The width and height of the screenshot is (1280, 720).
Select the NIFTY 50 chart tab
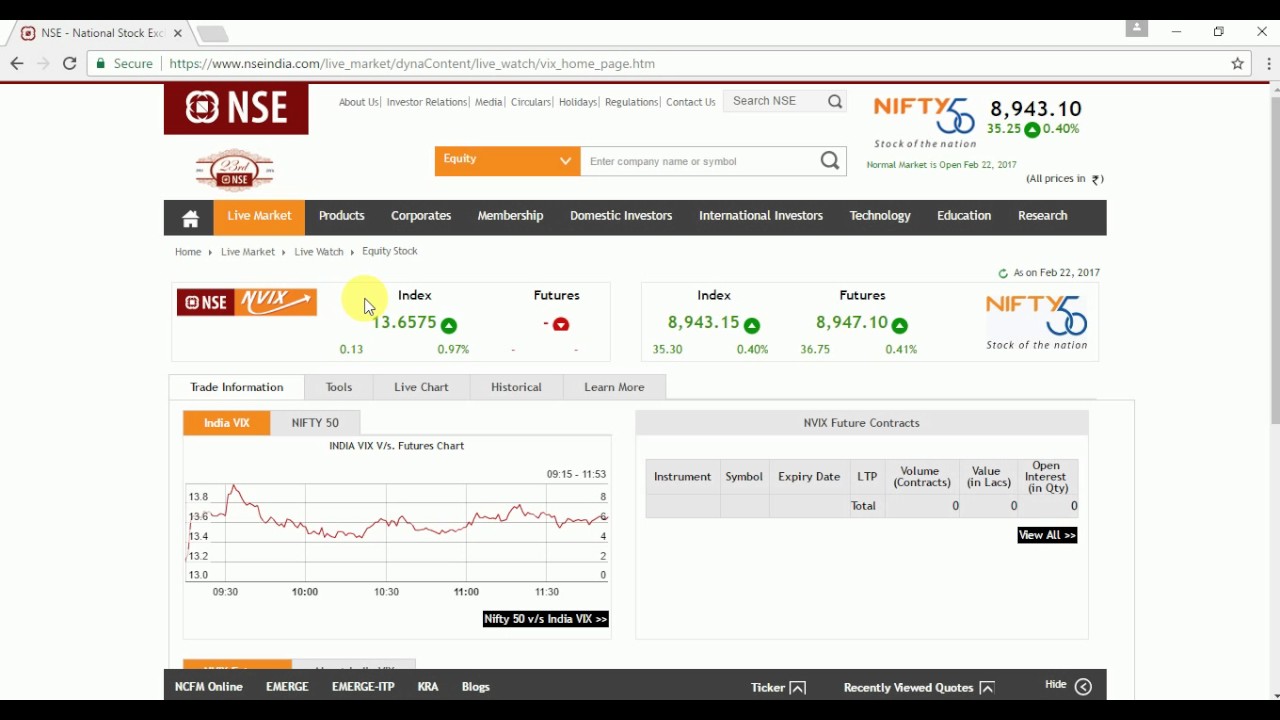point(315,423)
